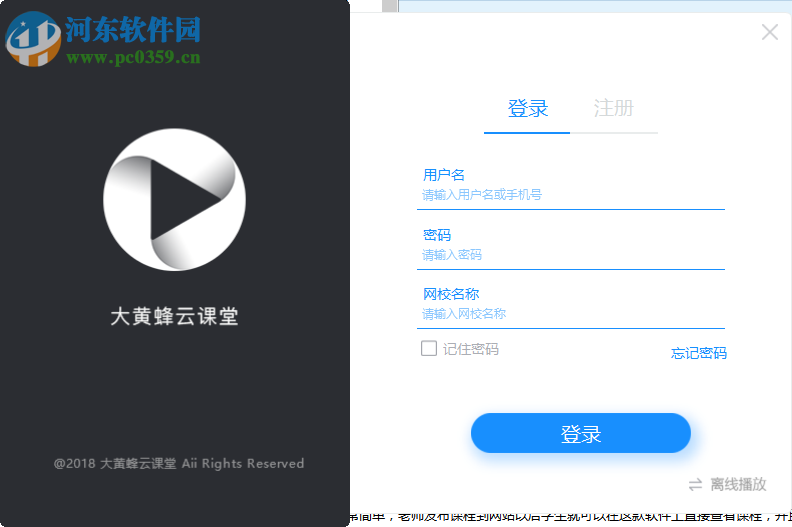Enable the 记住密码 checkbox
Image resolution: width=792 pixels, height=527 pixels.
(x=429, y=348)
